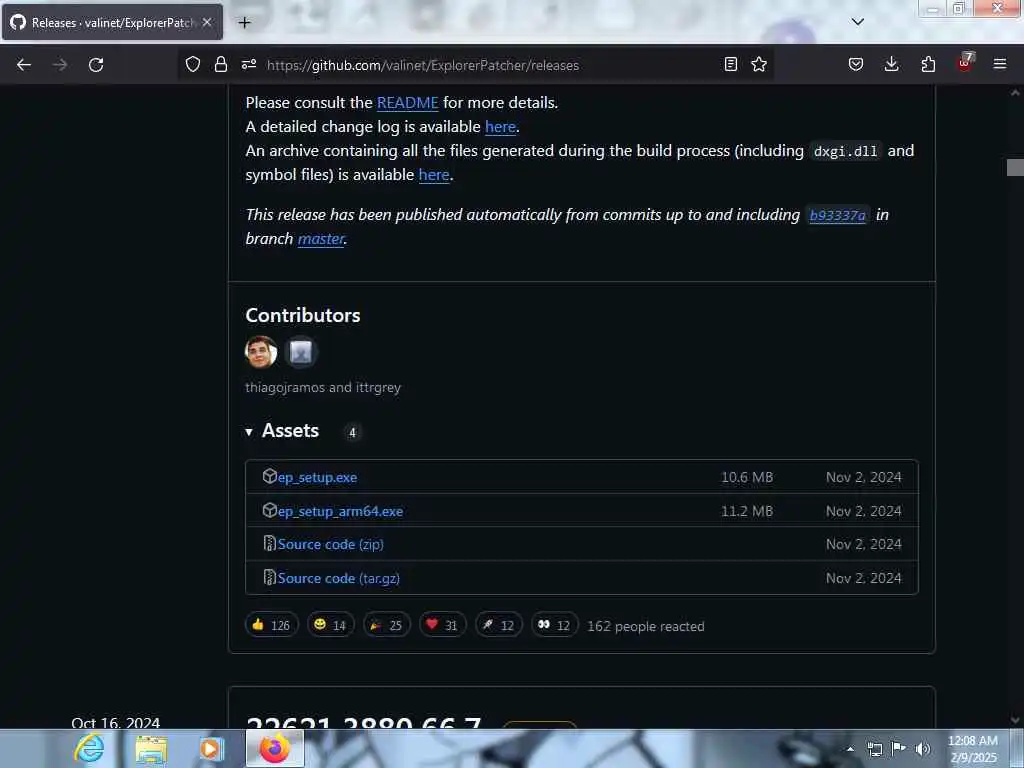This screenshot has height=768, width=1024.
Task: Click the '11.2 MB' file size
Action: point(747,511)
